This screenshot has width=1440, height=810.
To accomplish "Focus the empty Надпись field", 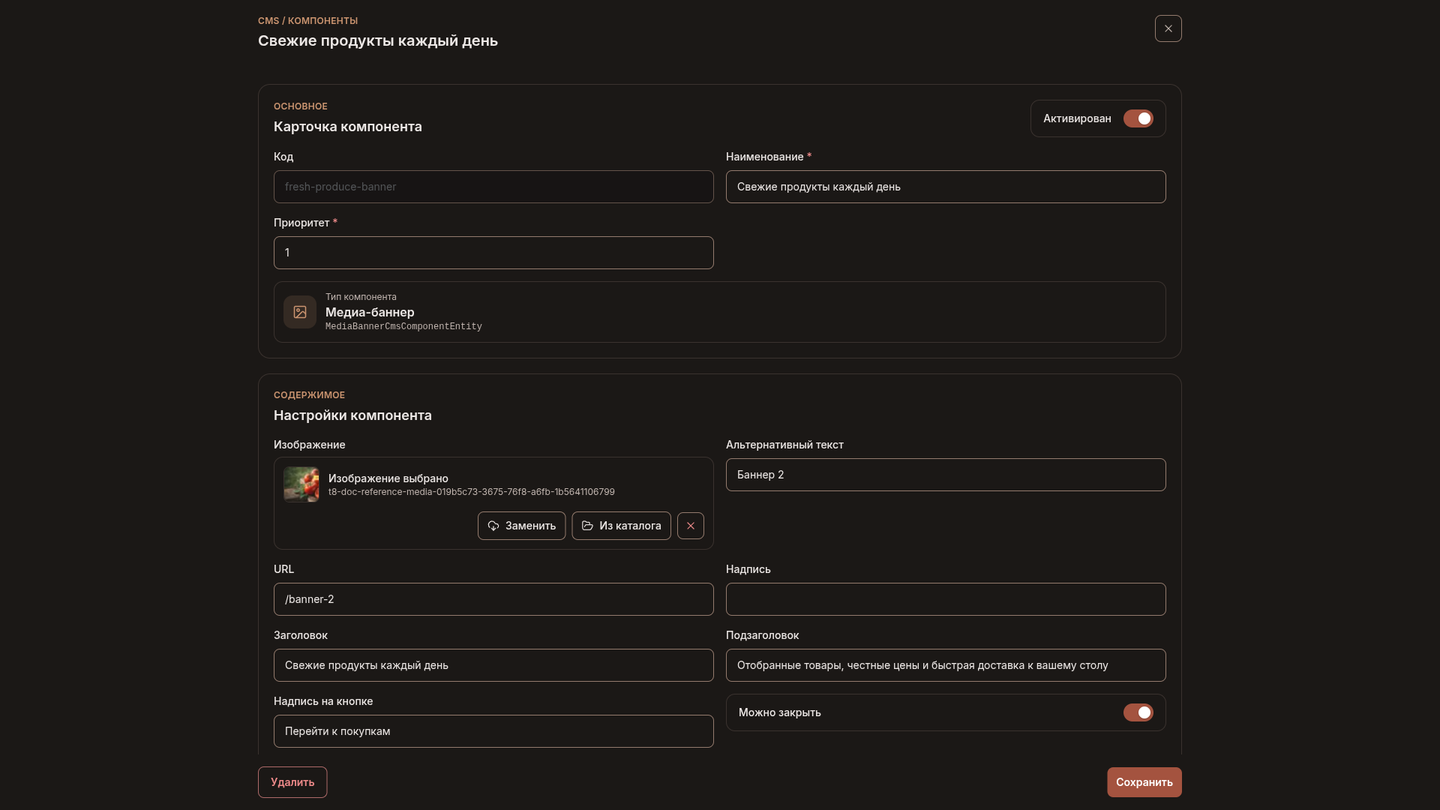I will click(x=946, y=599).
